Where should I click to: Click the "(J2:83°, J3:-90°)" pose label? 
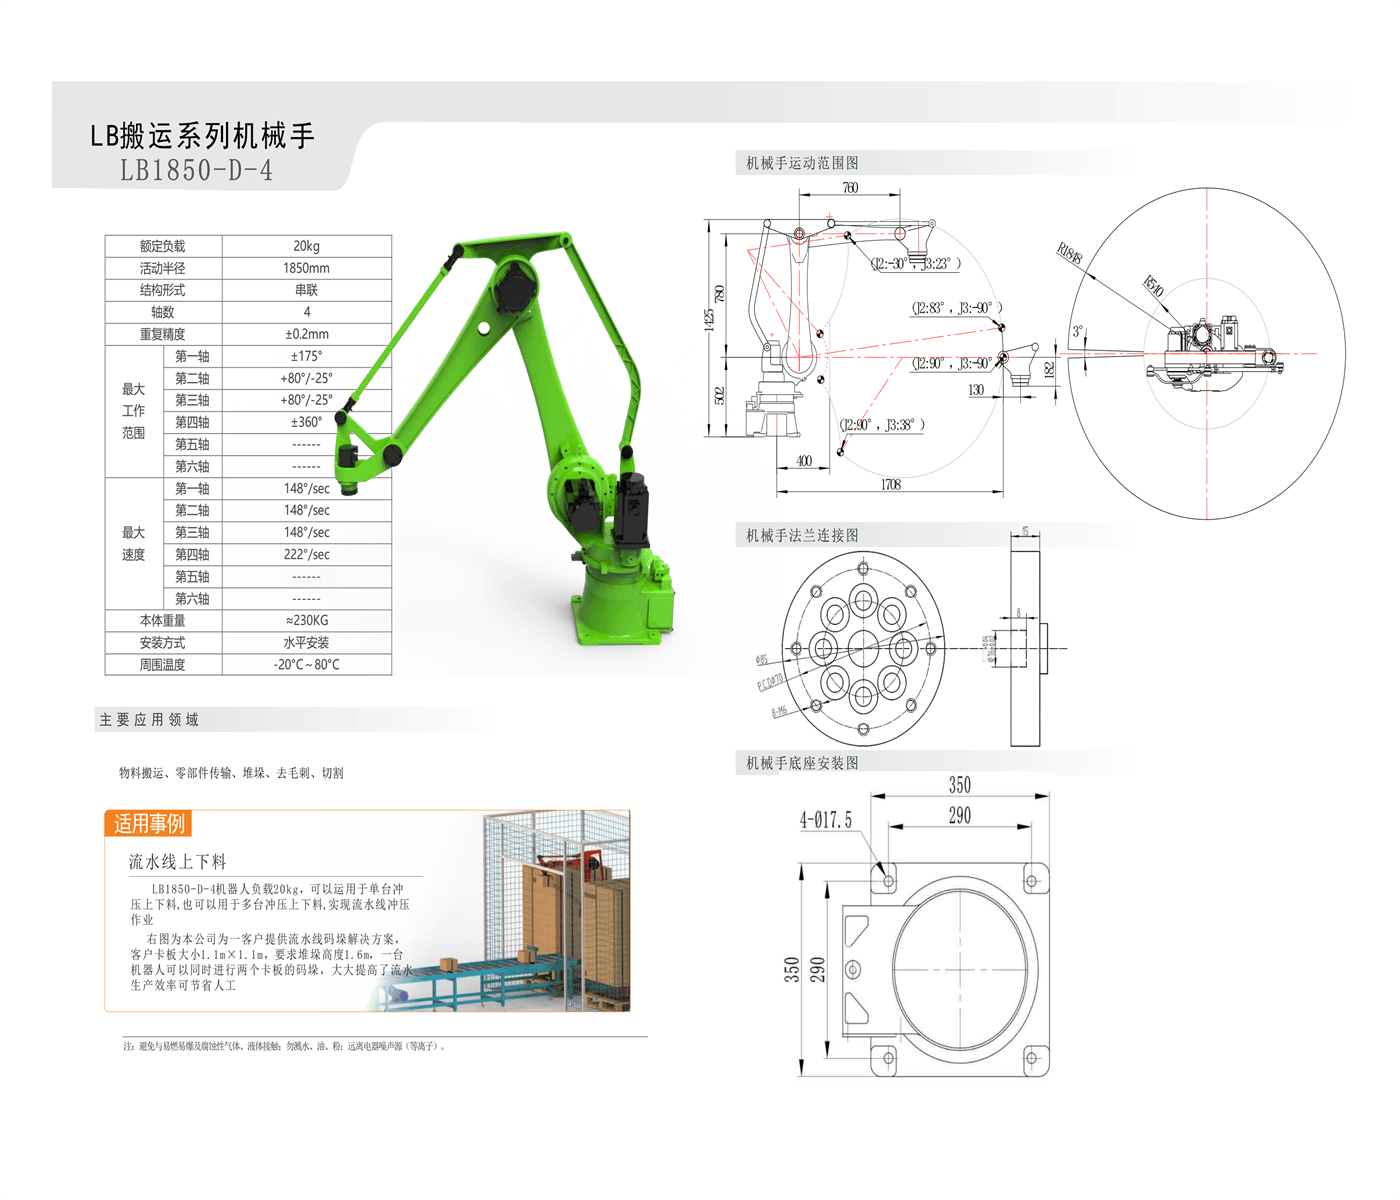(x=956, y=308)
